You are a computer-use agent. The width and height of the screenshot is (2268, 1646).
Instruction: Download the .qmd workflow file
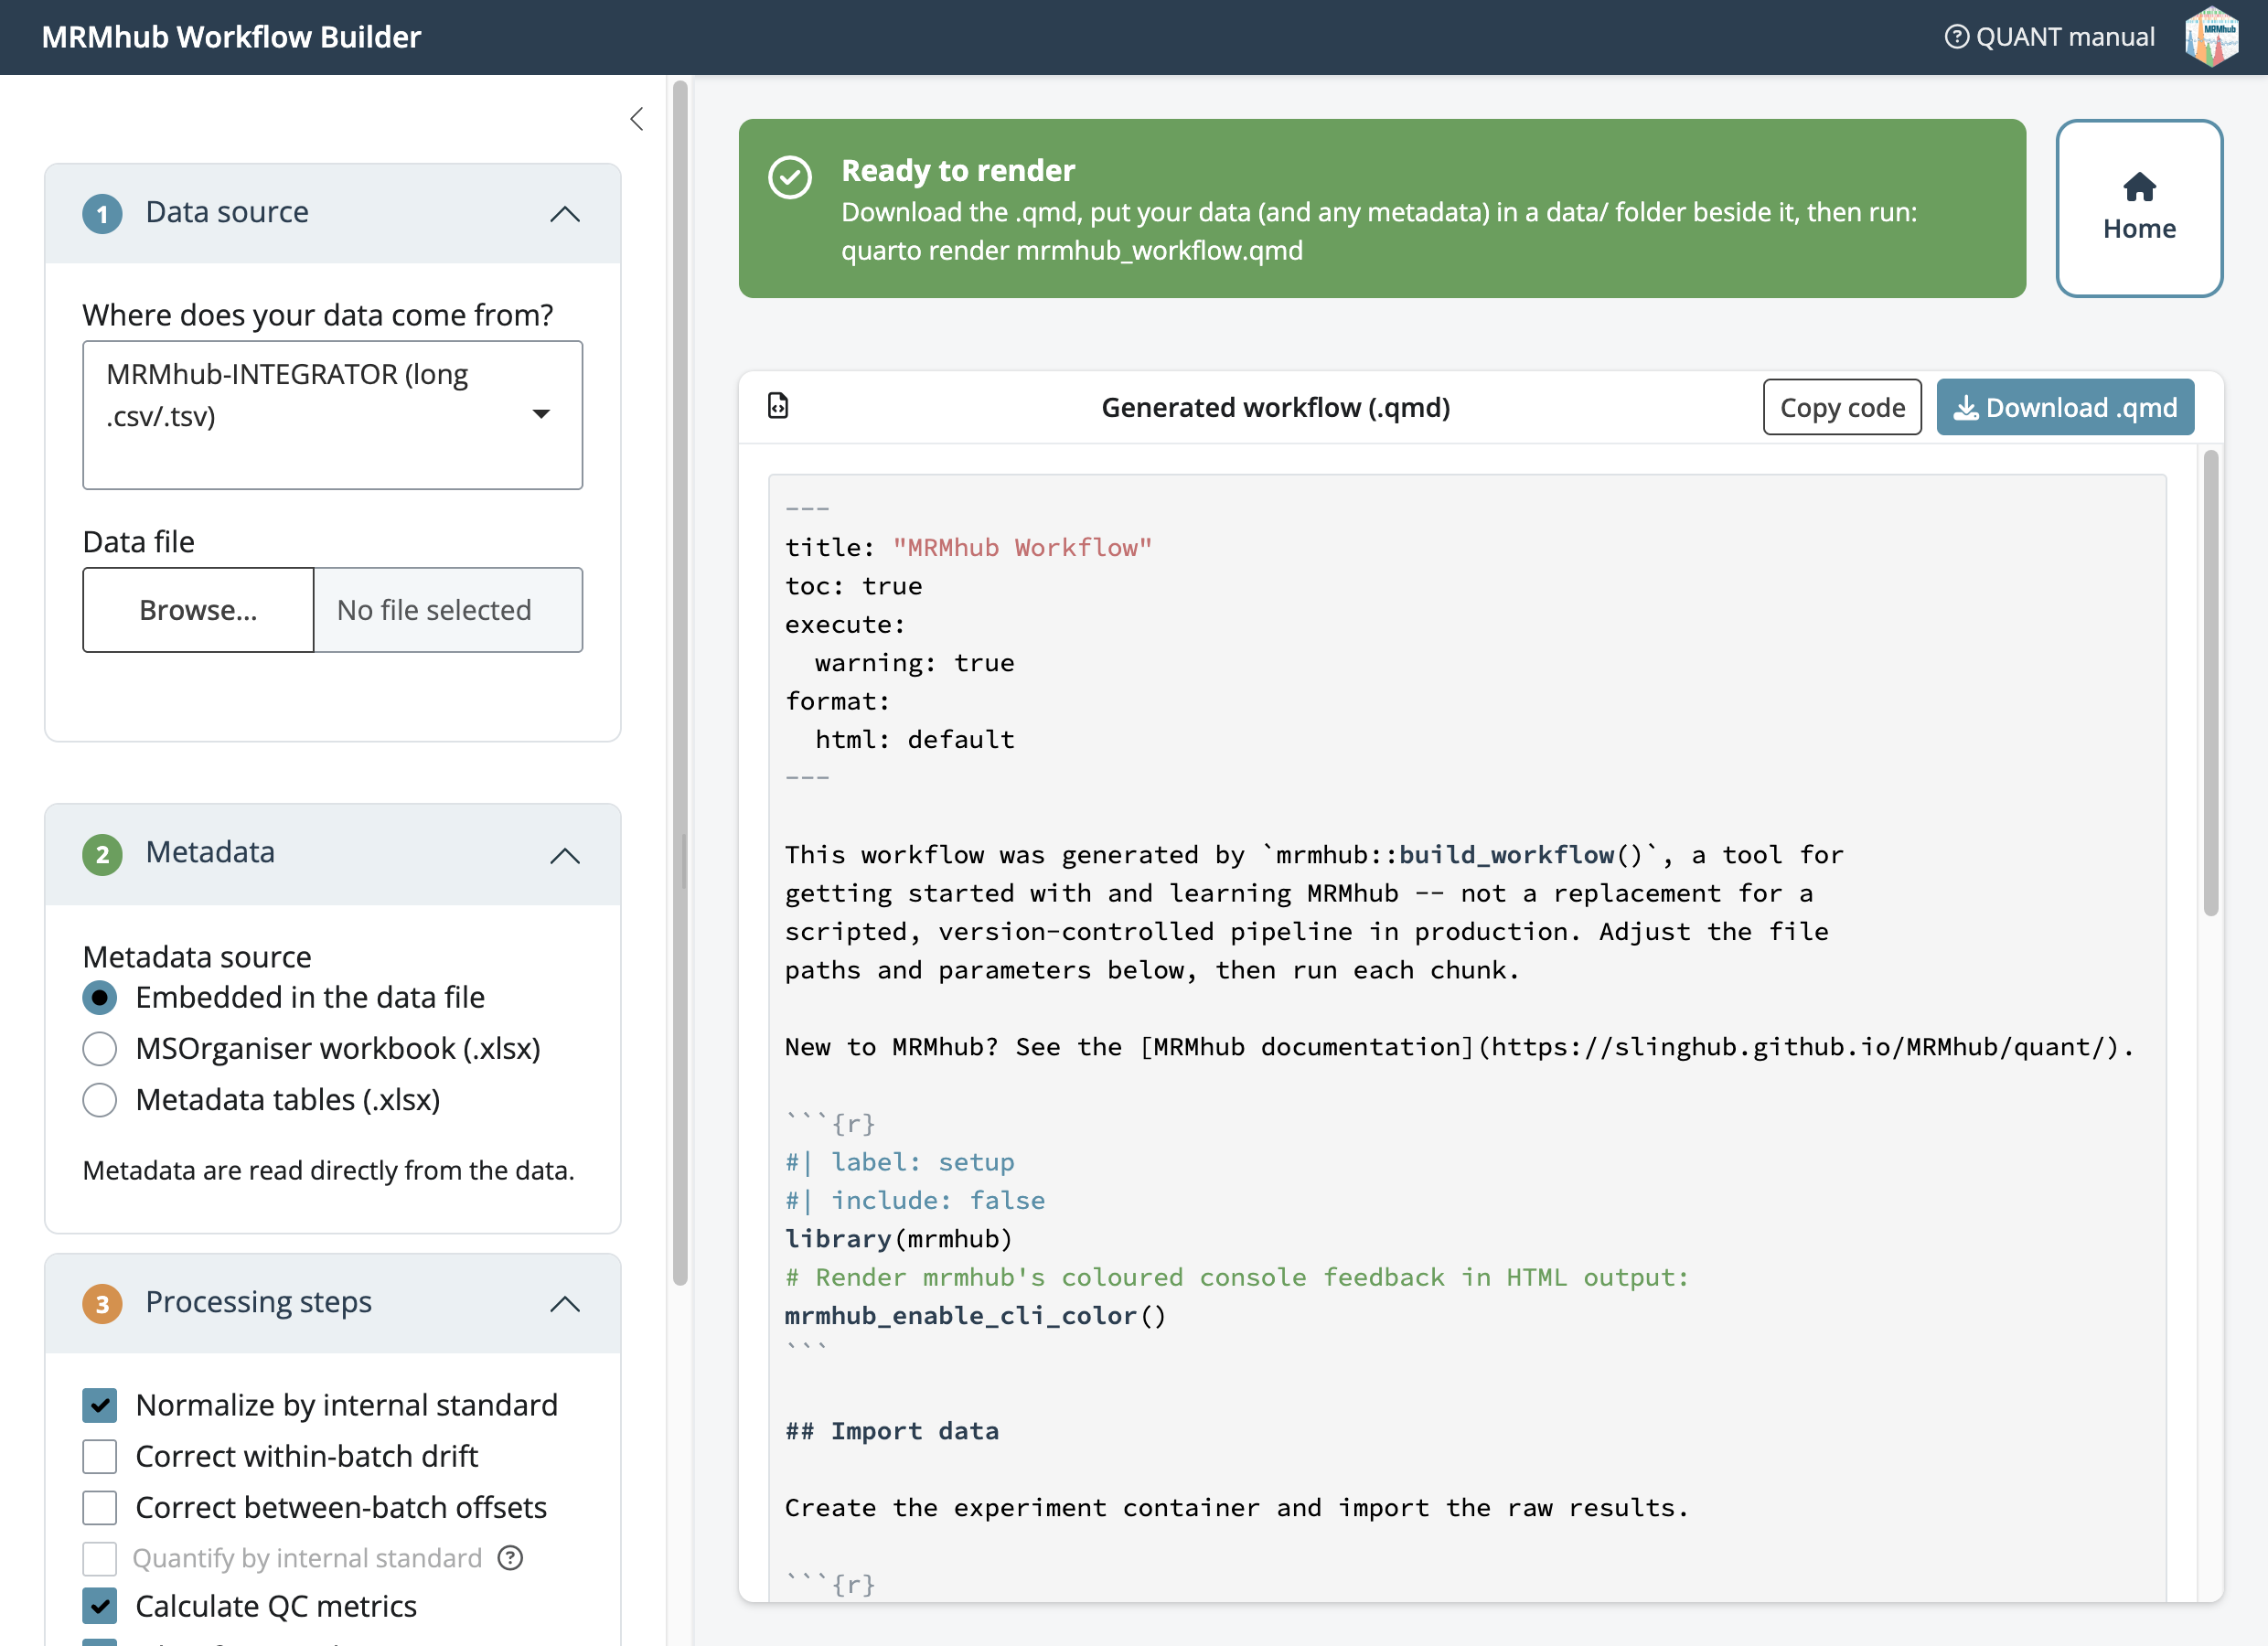point(2065,407)
